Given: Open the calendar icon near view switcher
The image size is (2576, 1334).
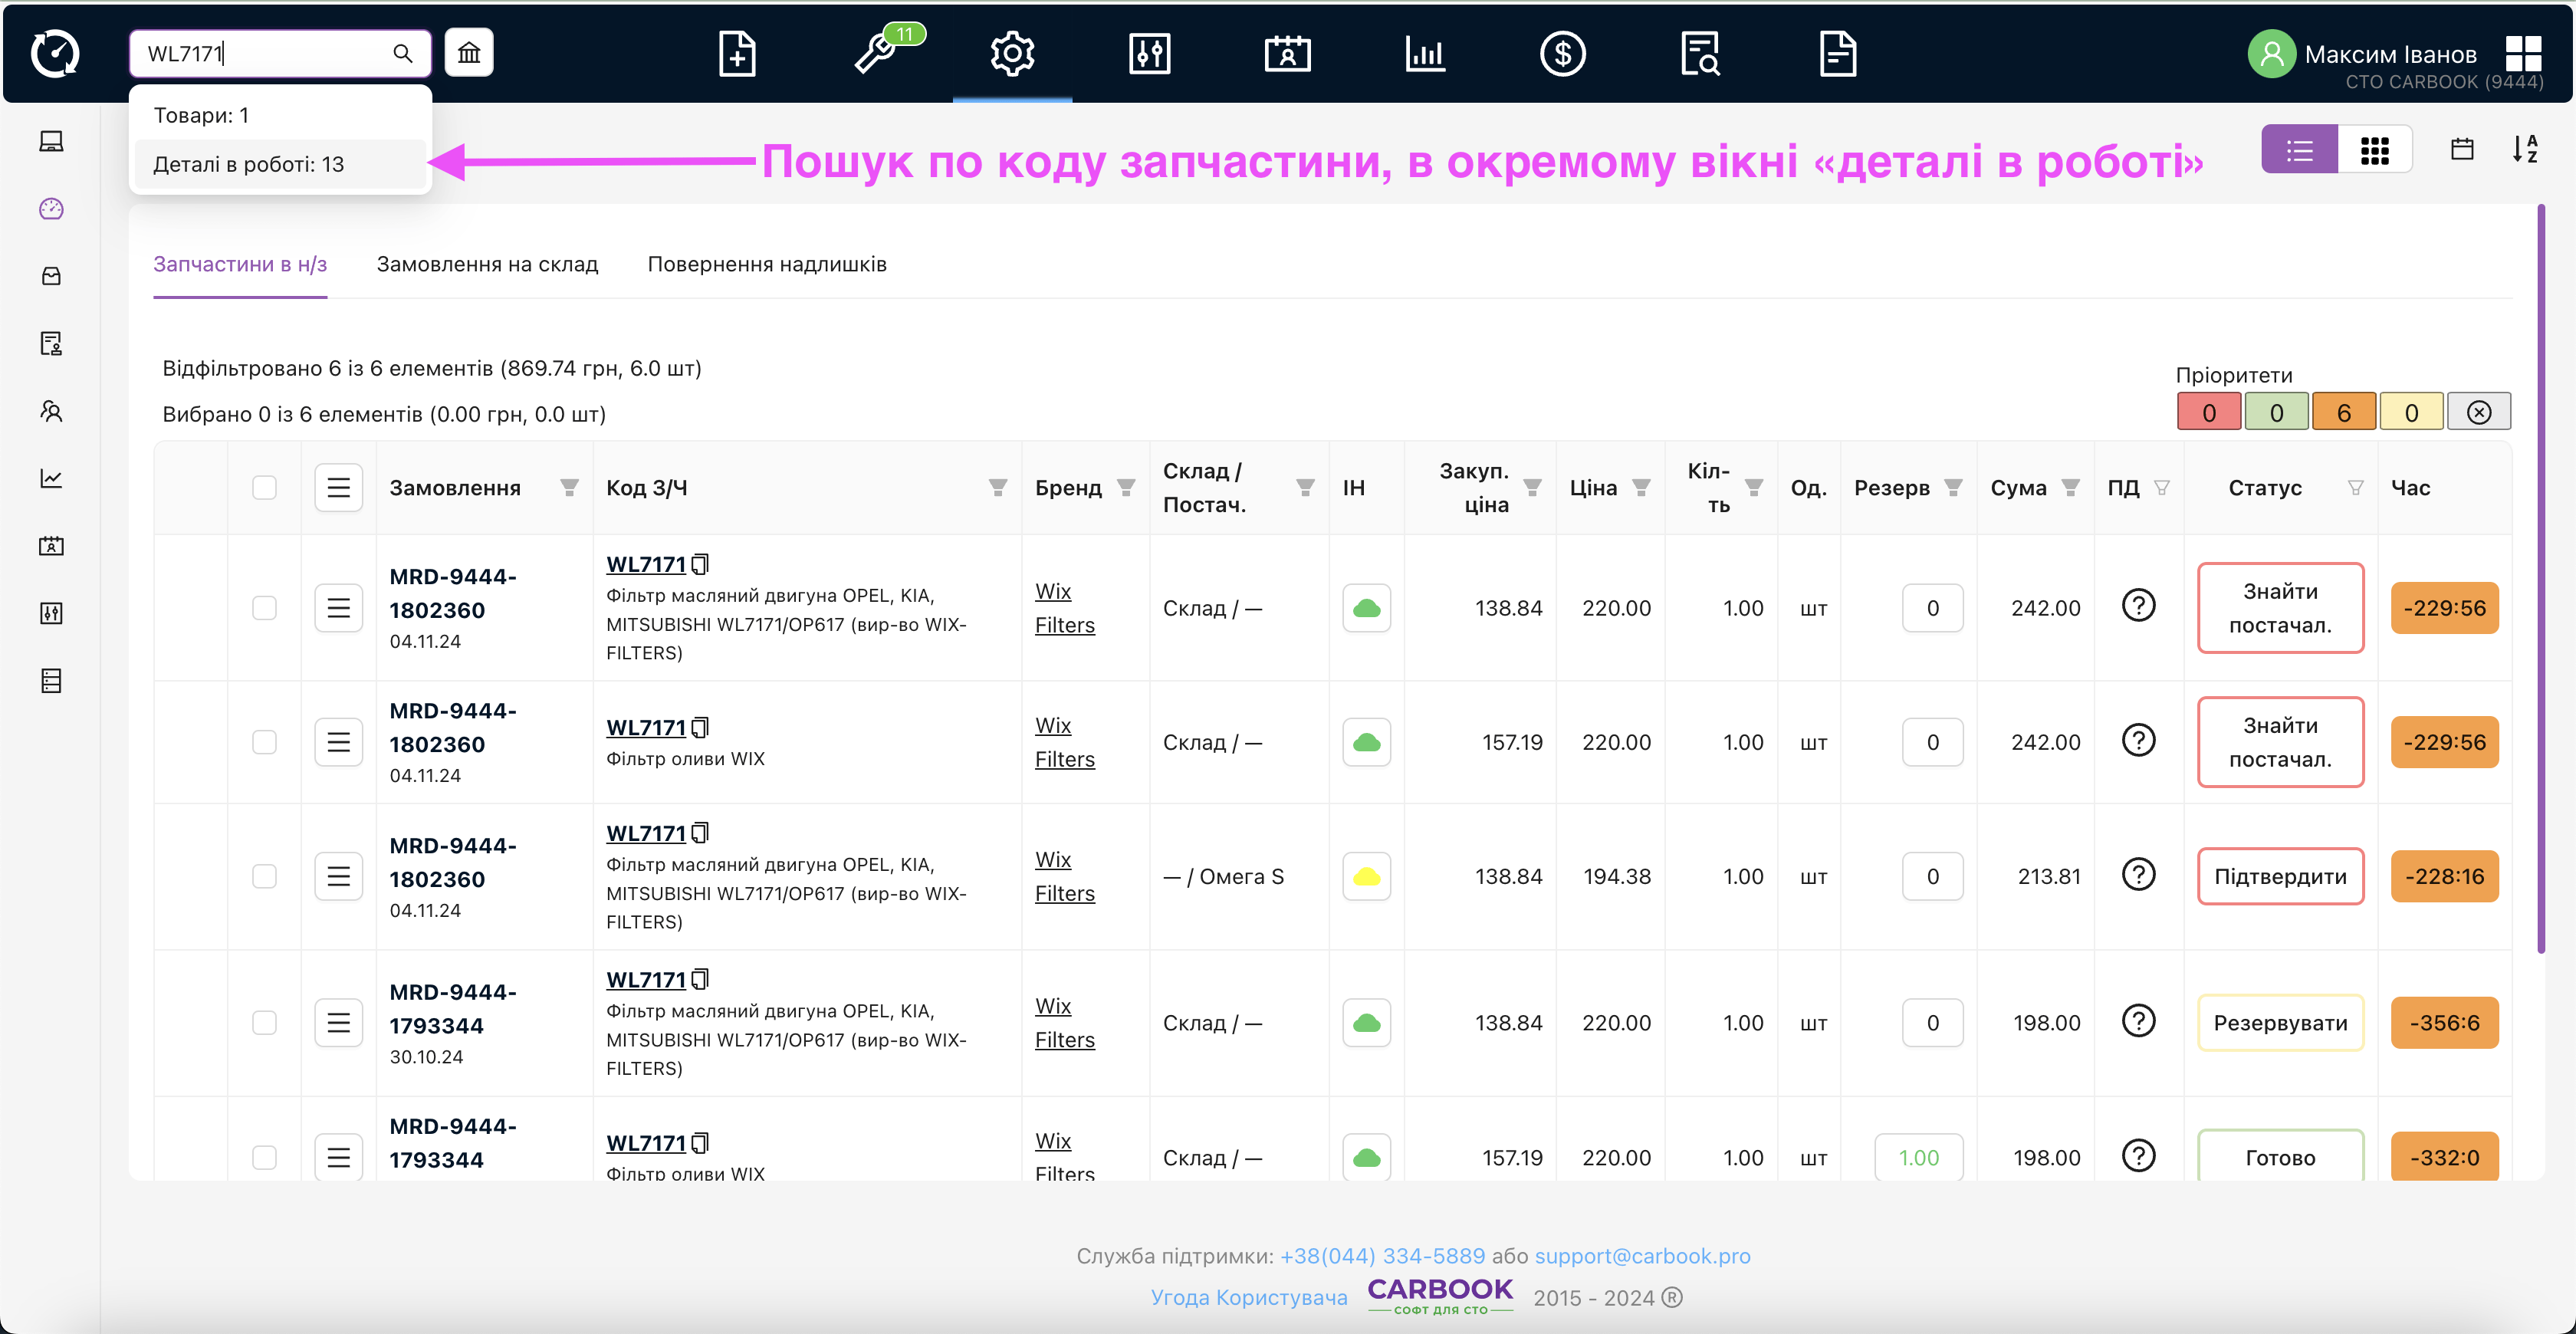Looking at the screenshot, I should tap(2462, 150).
